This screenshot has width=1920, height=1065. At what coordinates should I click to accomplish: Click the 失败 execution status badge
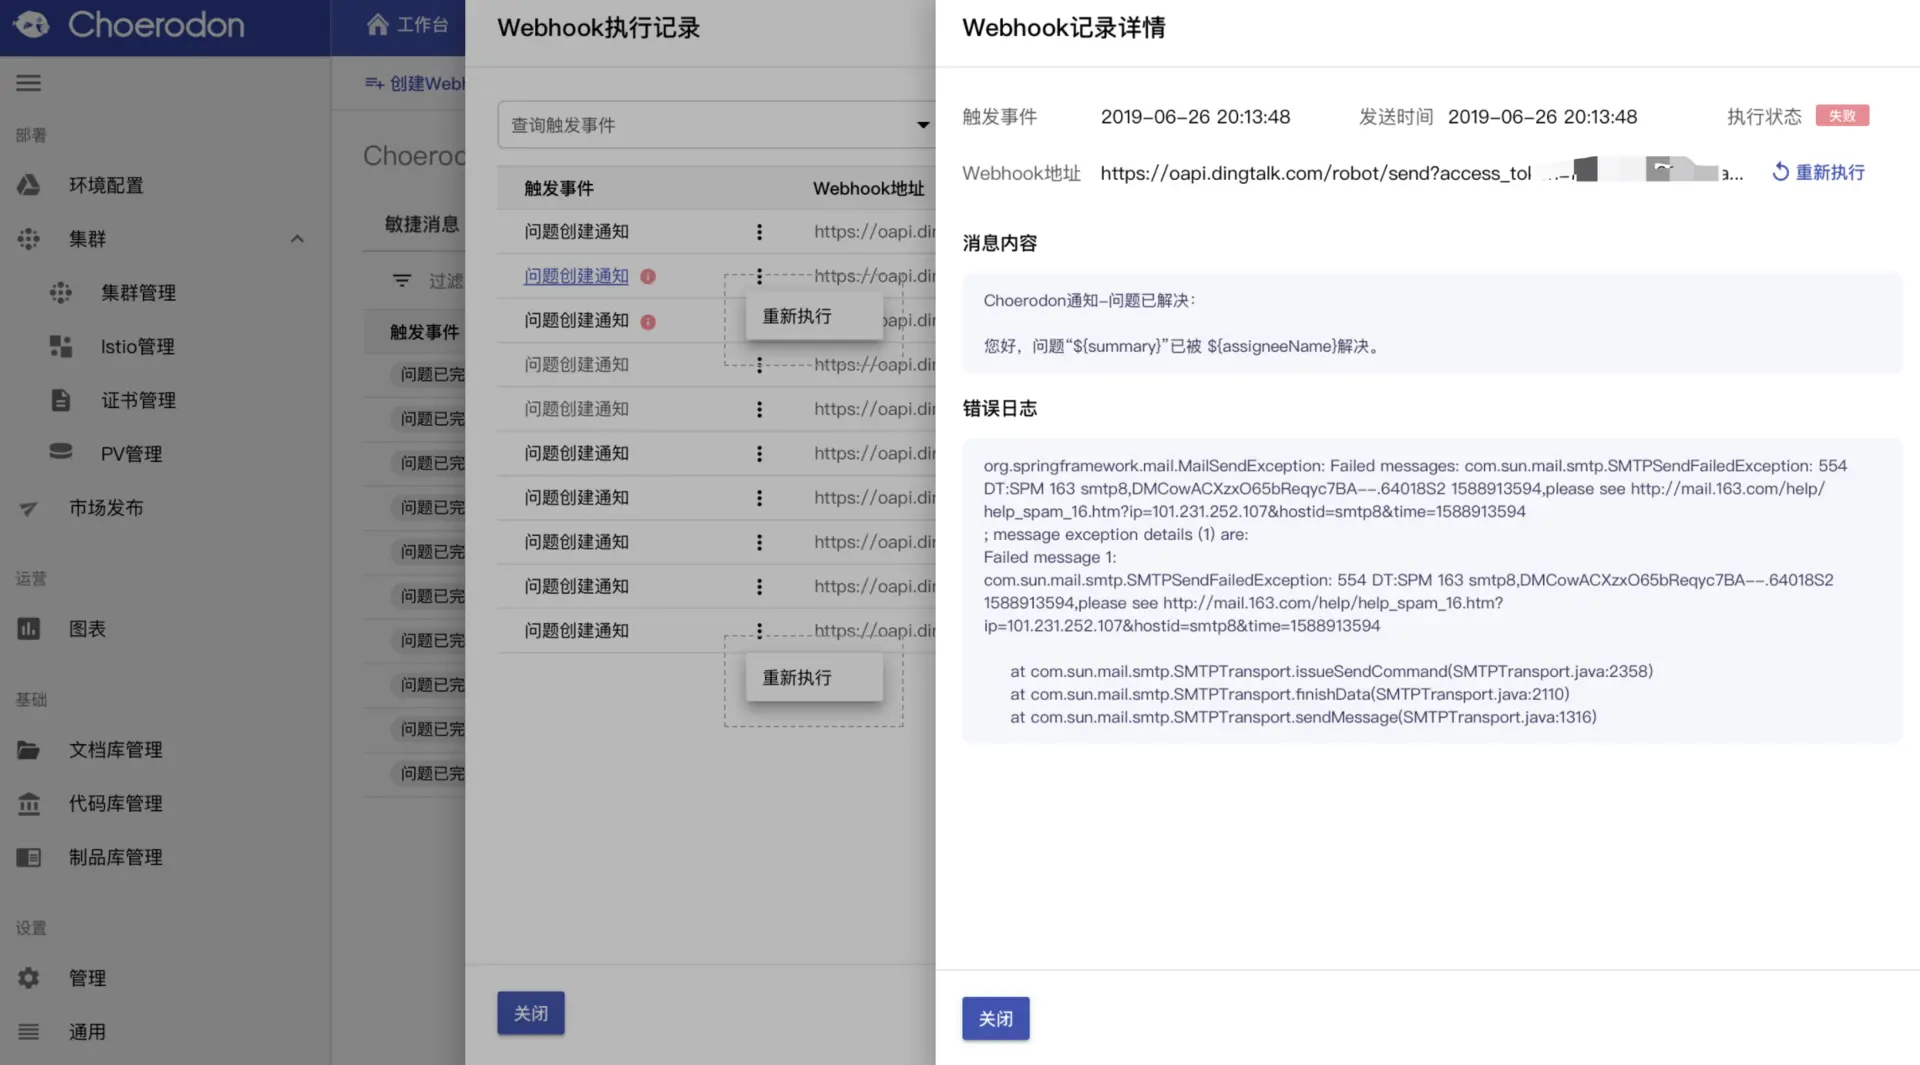point(1842,115)
